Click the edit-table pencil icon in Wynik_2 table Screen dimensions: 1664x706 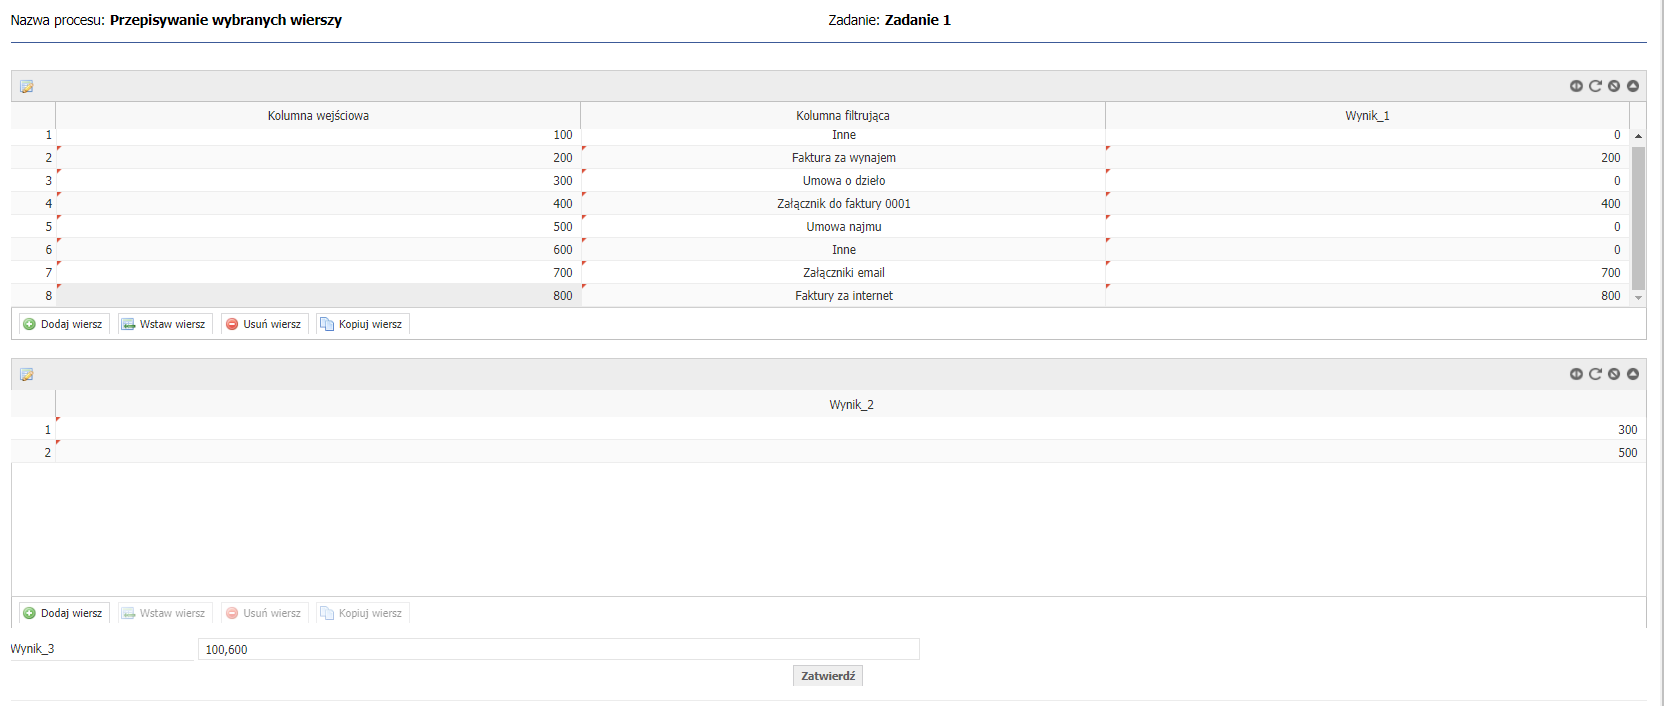[x=27, y=375]
